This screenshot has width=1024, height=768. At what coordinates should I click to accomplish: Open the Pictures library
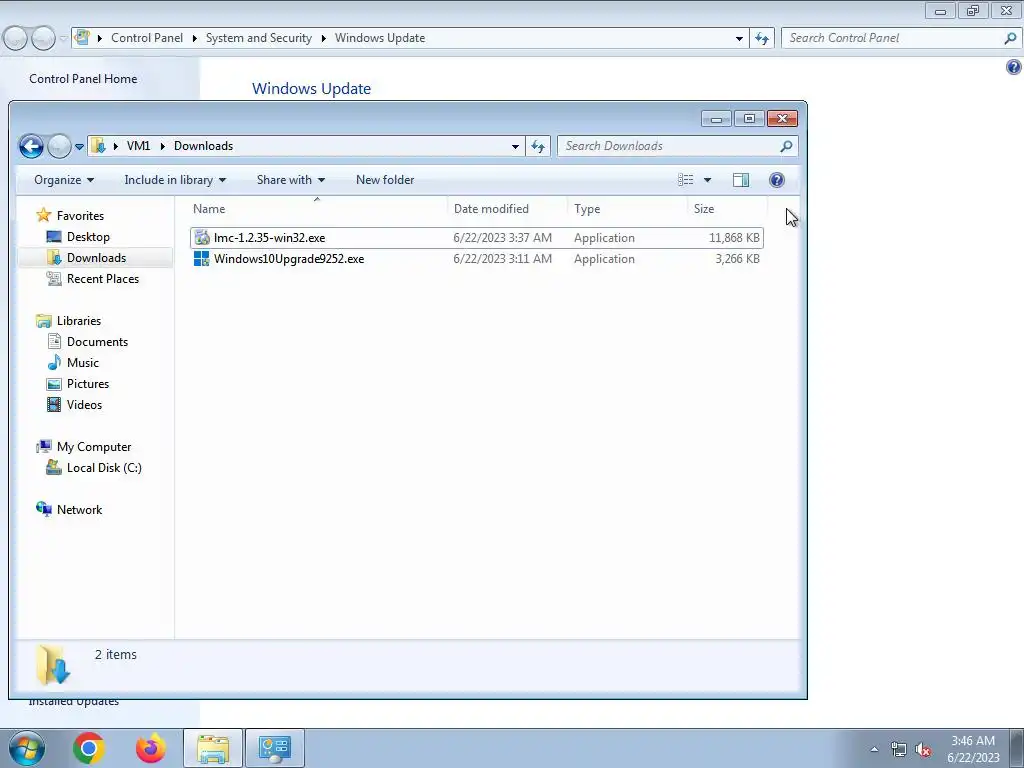88,384
